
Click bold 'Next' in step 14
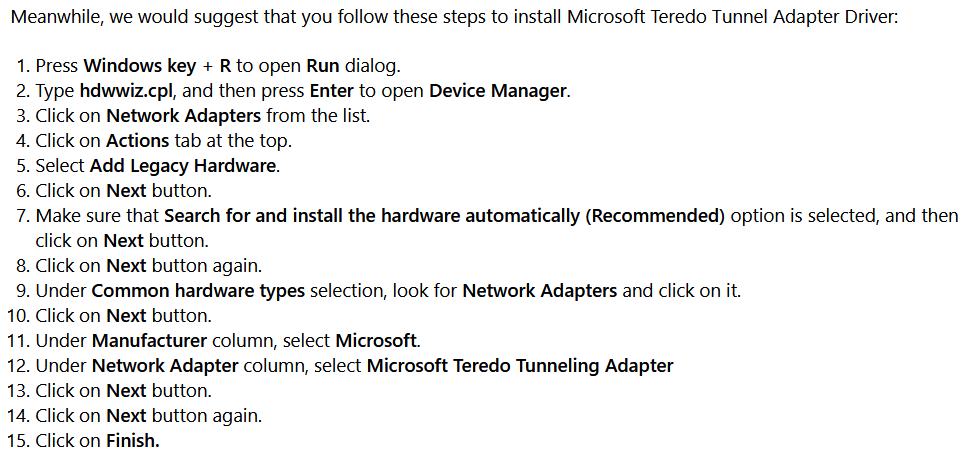126,416
